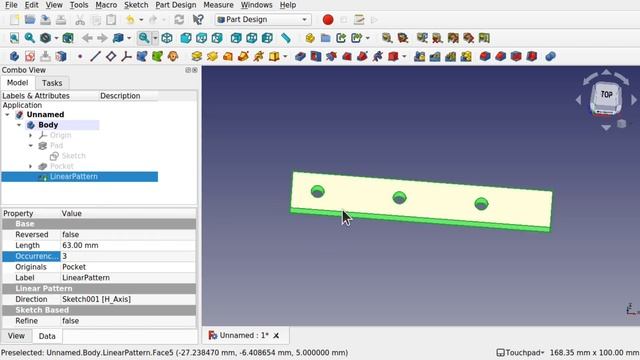Create a new document
Screen dimensions: 640x360
click(14, 20)
